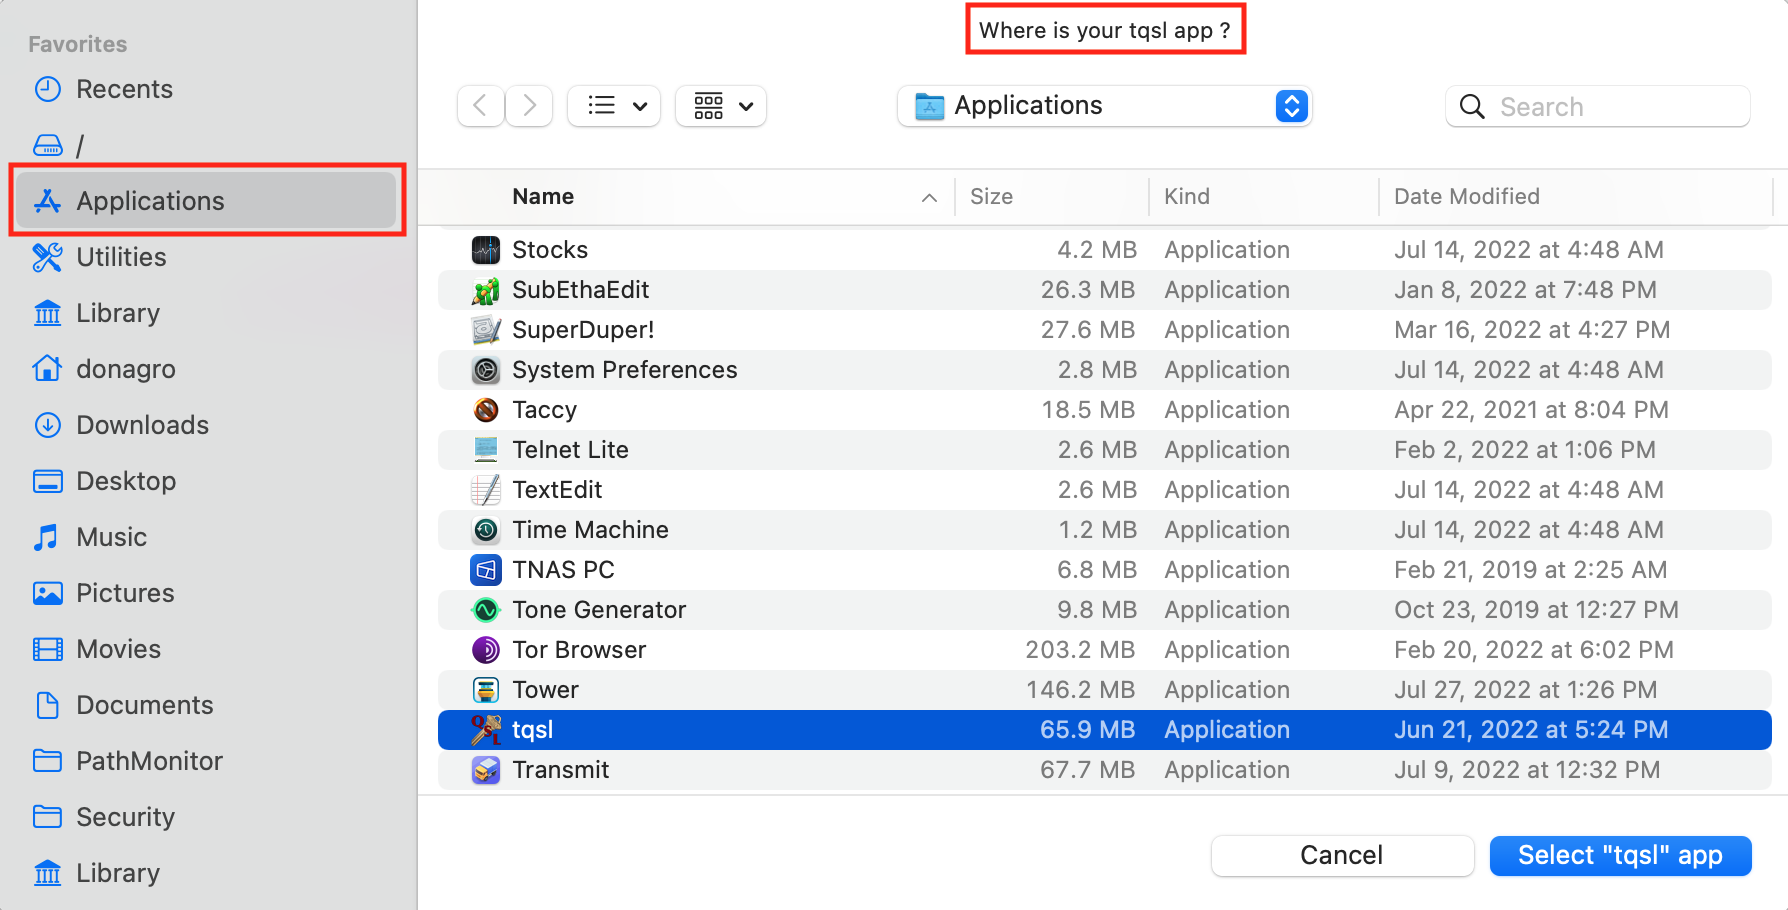Open the grouping options dropdown

coord(721,106)
